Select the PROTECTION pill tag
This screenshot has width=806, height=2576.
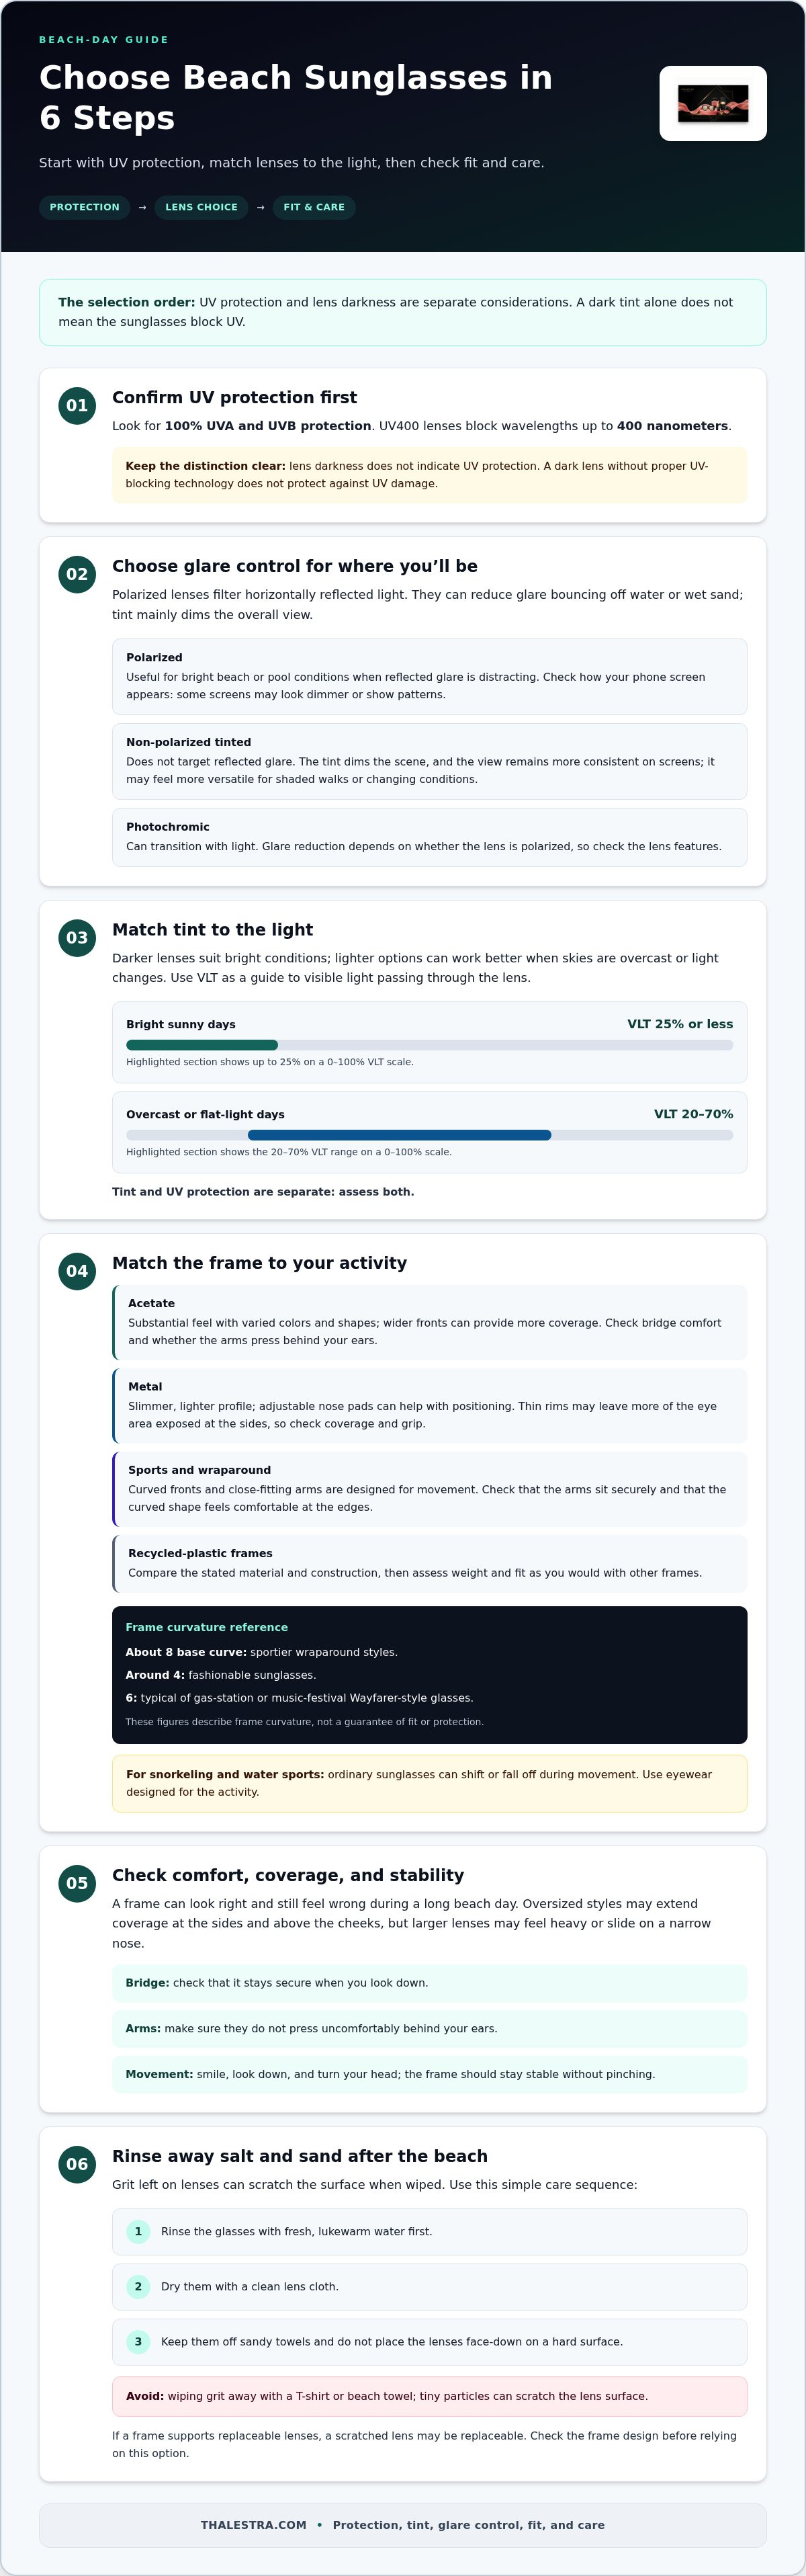pyautogui.click(x=84, y=207)
